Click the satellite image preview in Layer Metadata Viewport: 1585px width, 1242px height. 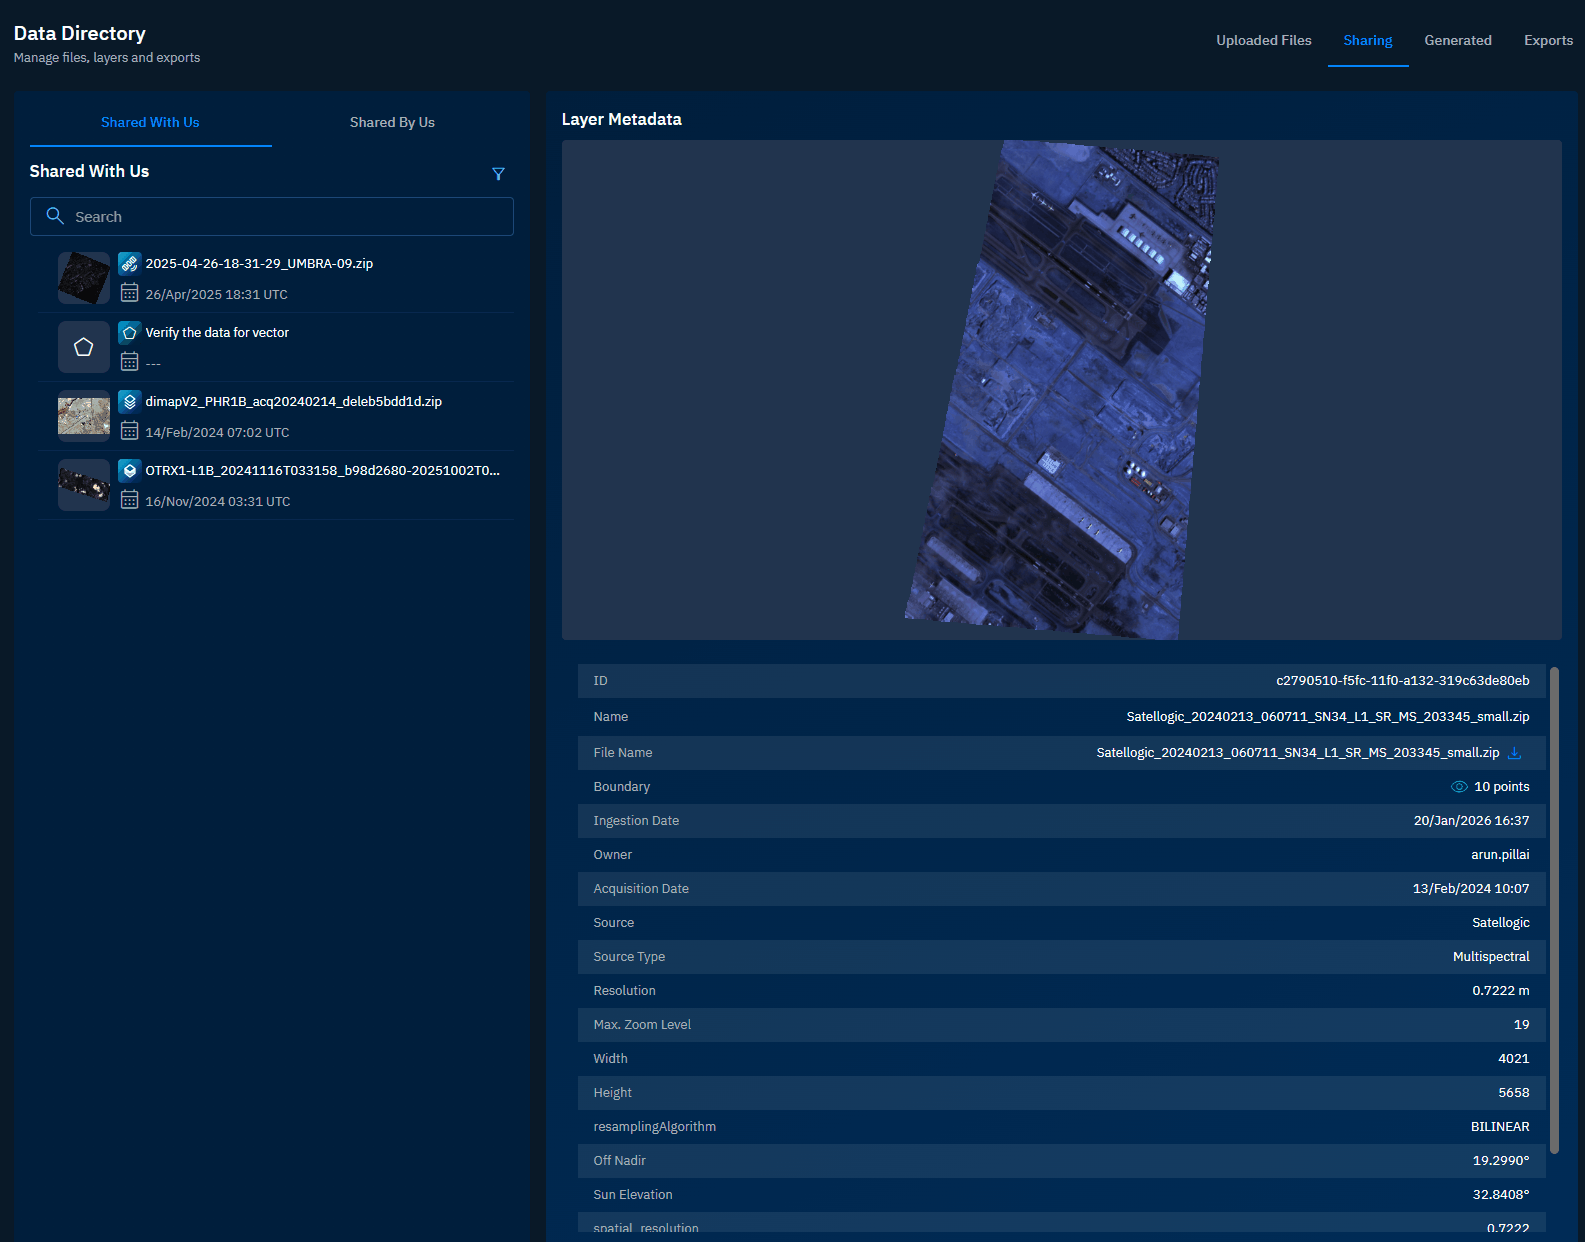[x=1061, y=390]
